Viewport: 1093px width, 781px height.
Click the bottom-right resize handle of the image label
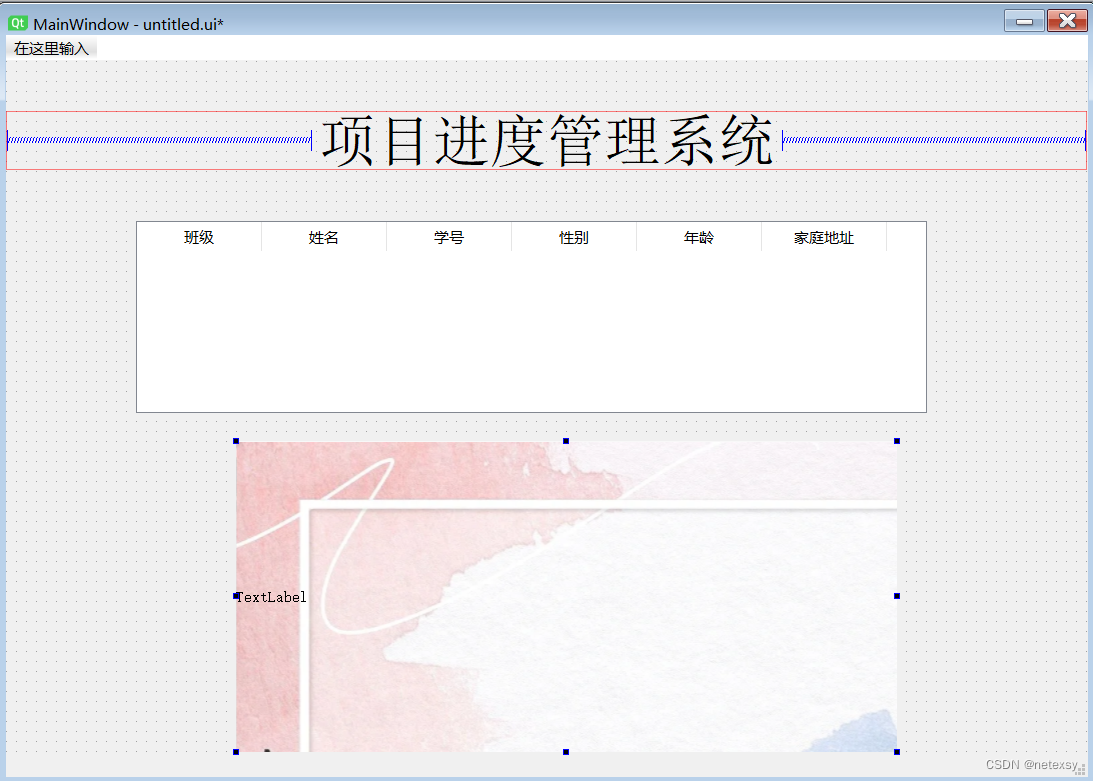895,750
